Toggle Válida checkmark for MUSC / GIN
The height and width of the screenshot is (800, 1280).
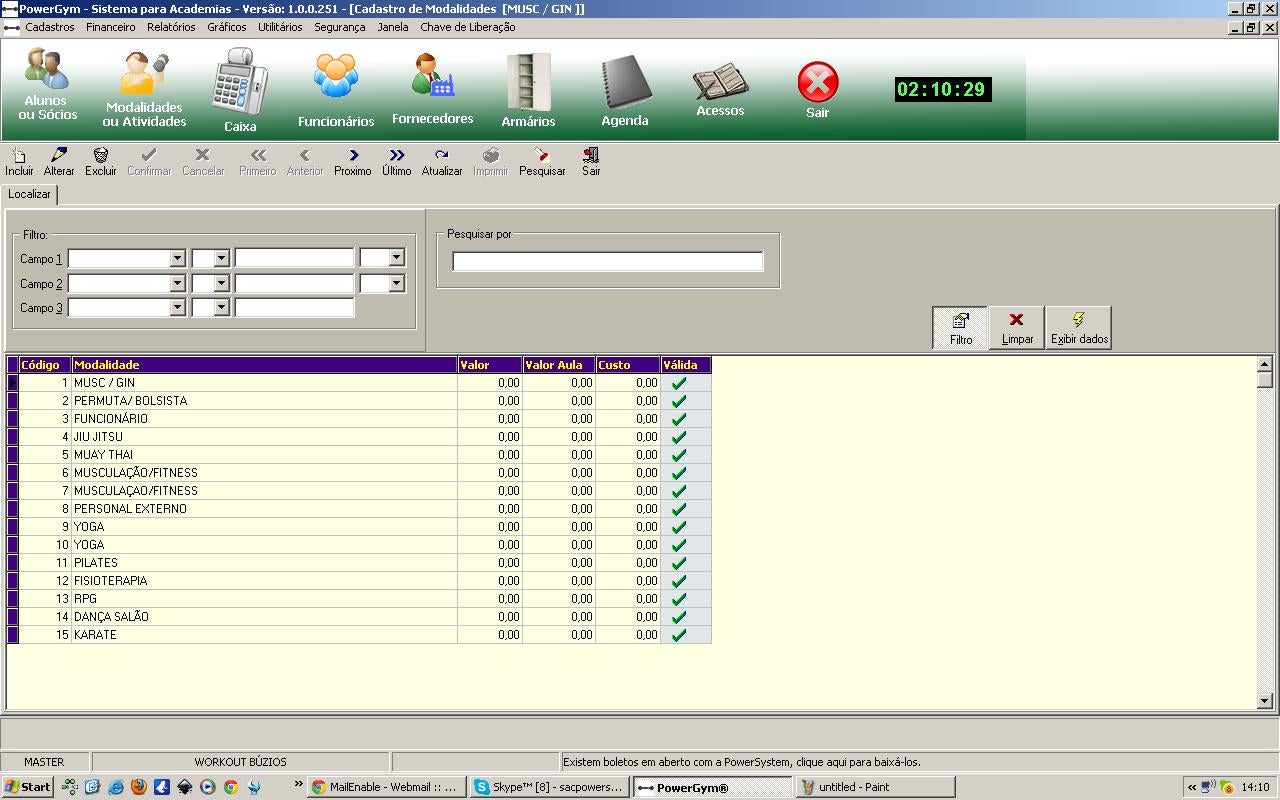point(679,383)
